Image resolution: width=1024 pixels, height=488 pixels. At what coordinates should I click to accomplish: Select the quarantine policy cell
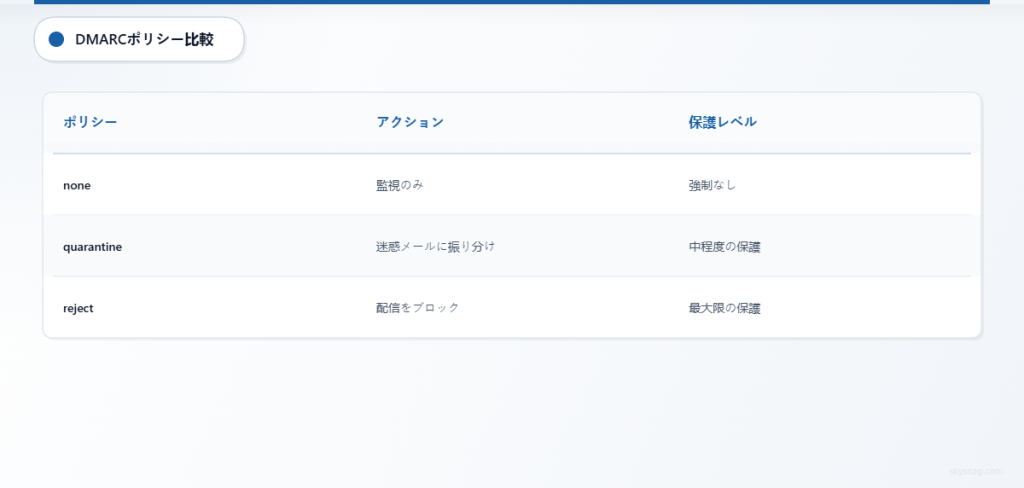[92, 247]
